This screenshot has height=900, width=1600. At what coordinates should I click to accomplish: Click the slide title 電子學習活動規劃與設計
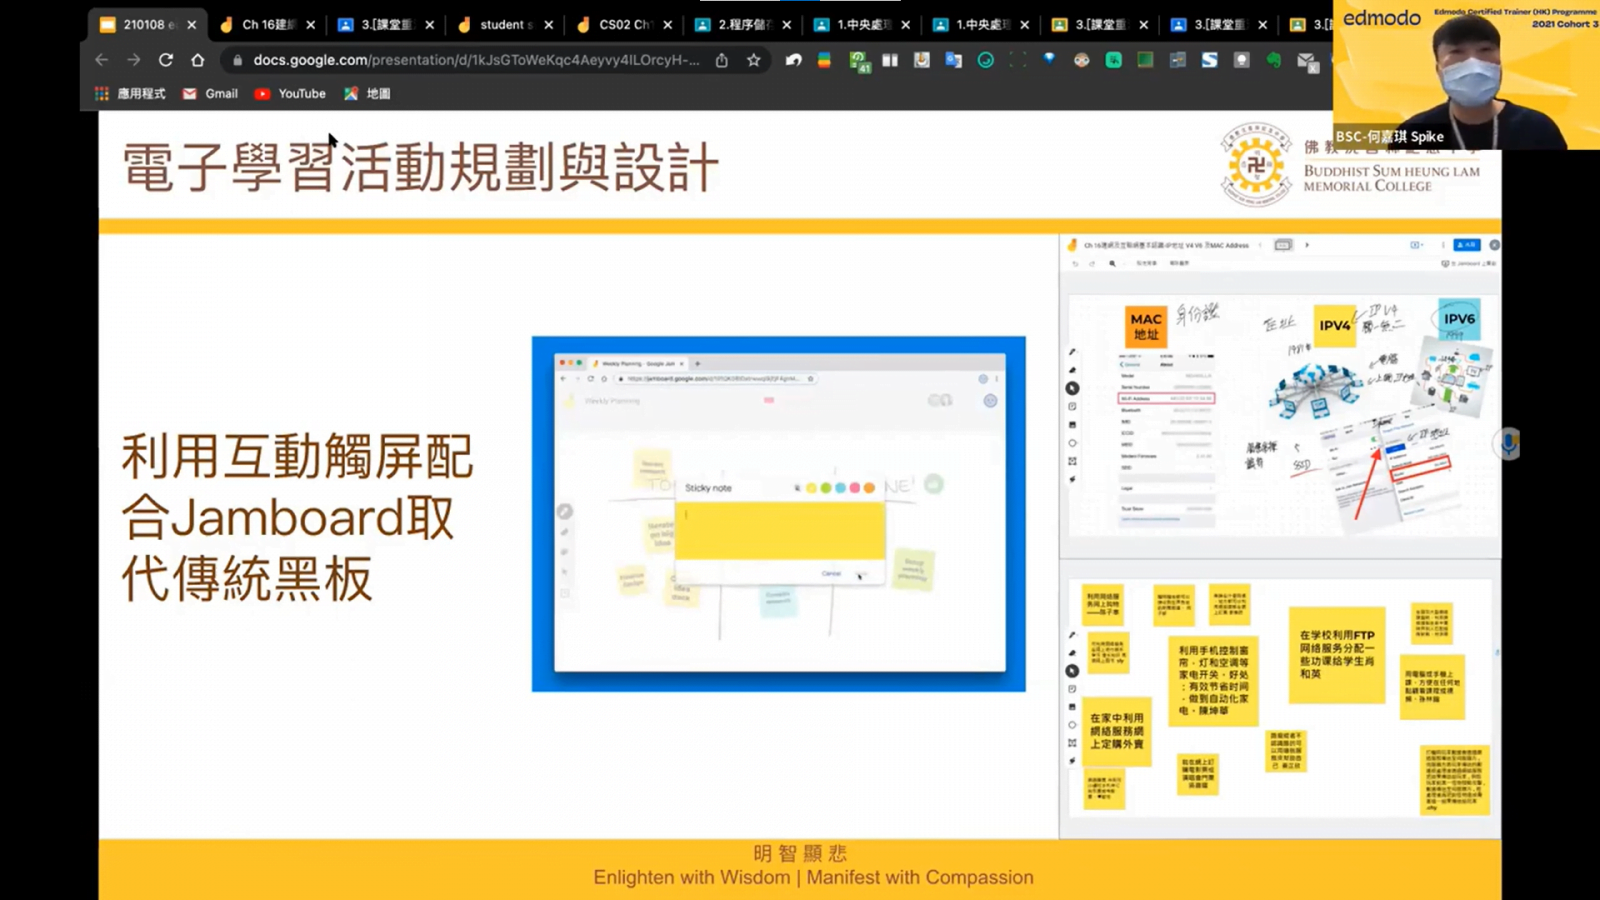coord(420,167)
